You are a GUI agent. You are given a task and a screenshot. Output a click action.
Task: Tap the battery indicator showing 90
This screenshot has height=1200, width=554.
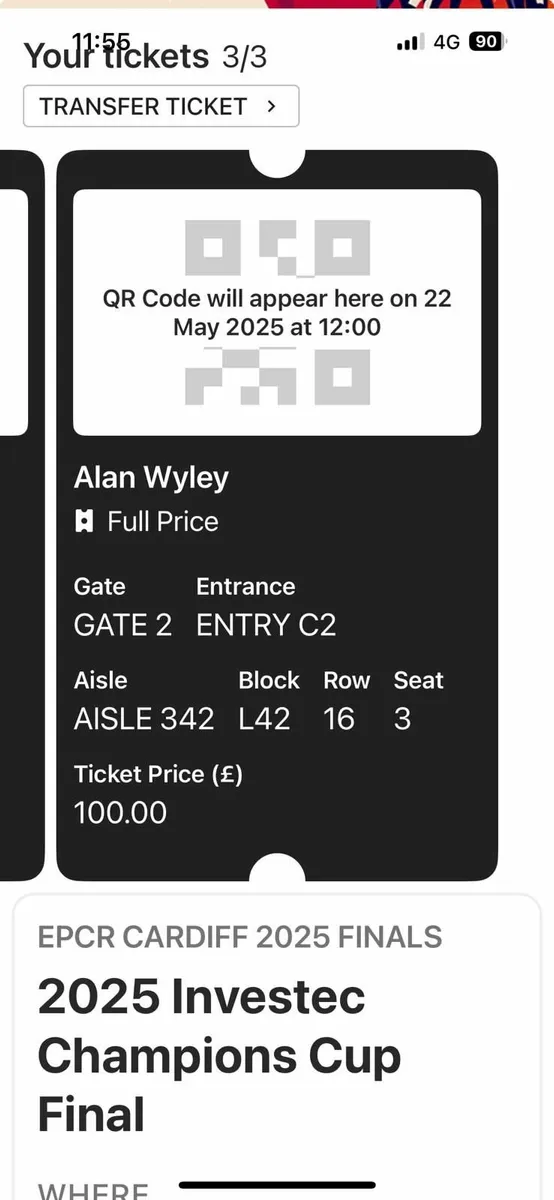pyautogui.click(x=487, y=42)
